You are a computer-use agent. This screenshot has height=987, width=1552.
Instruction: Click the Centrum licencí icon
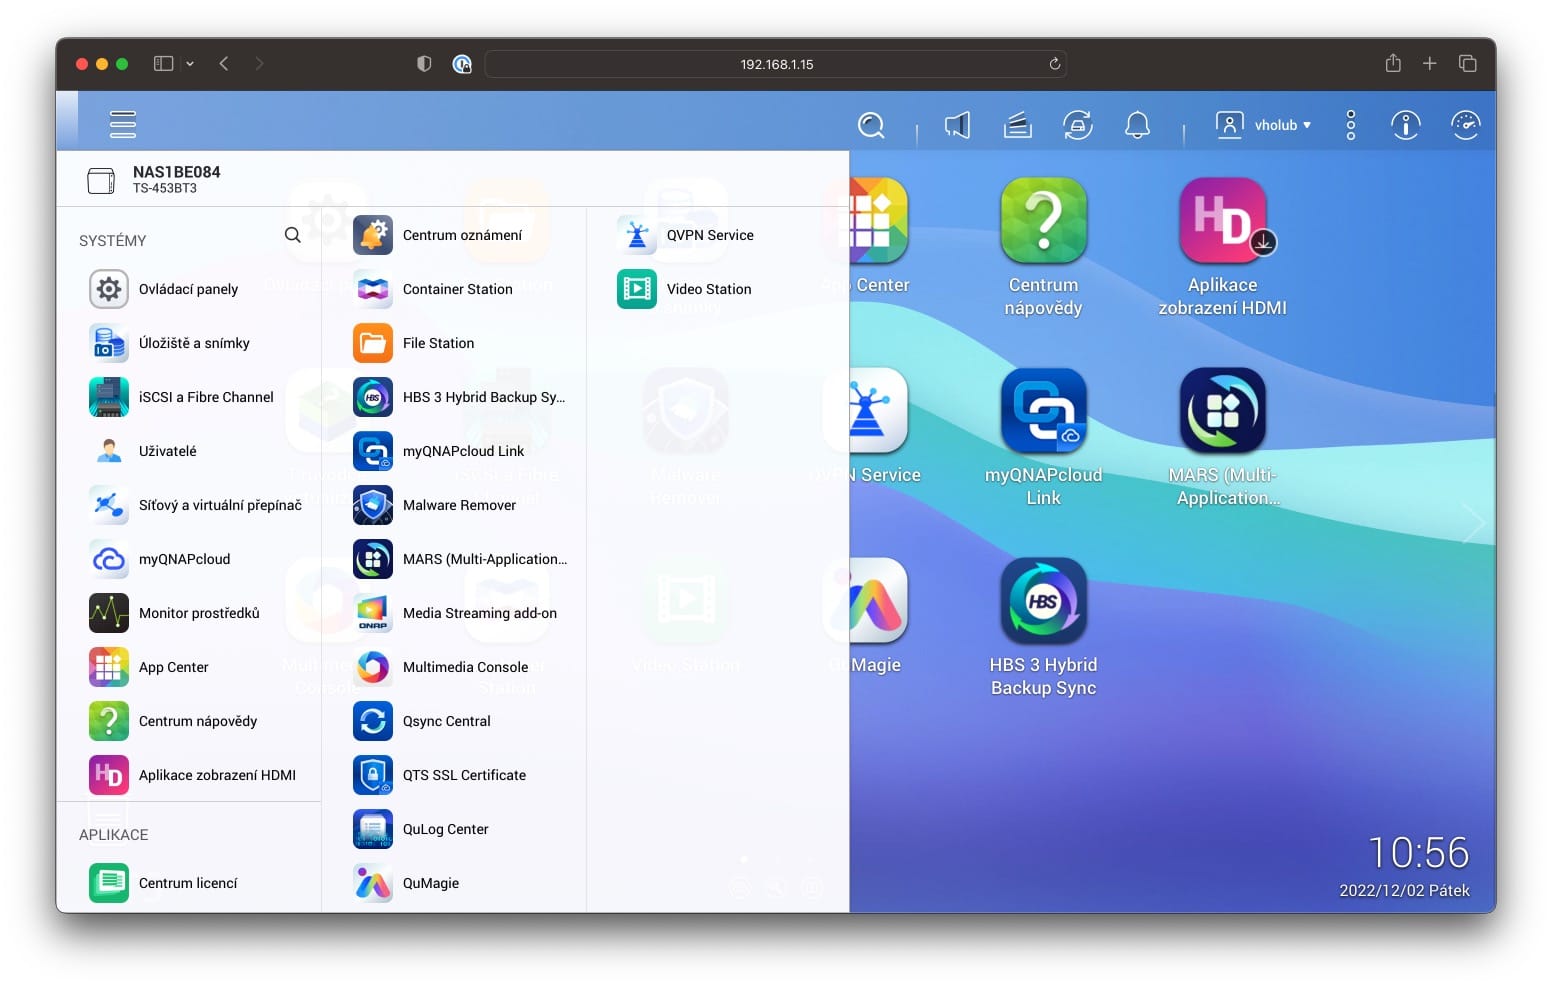coord(109,883)
